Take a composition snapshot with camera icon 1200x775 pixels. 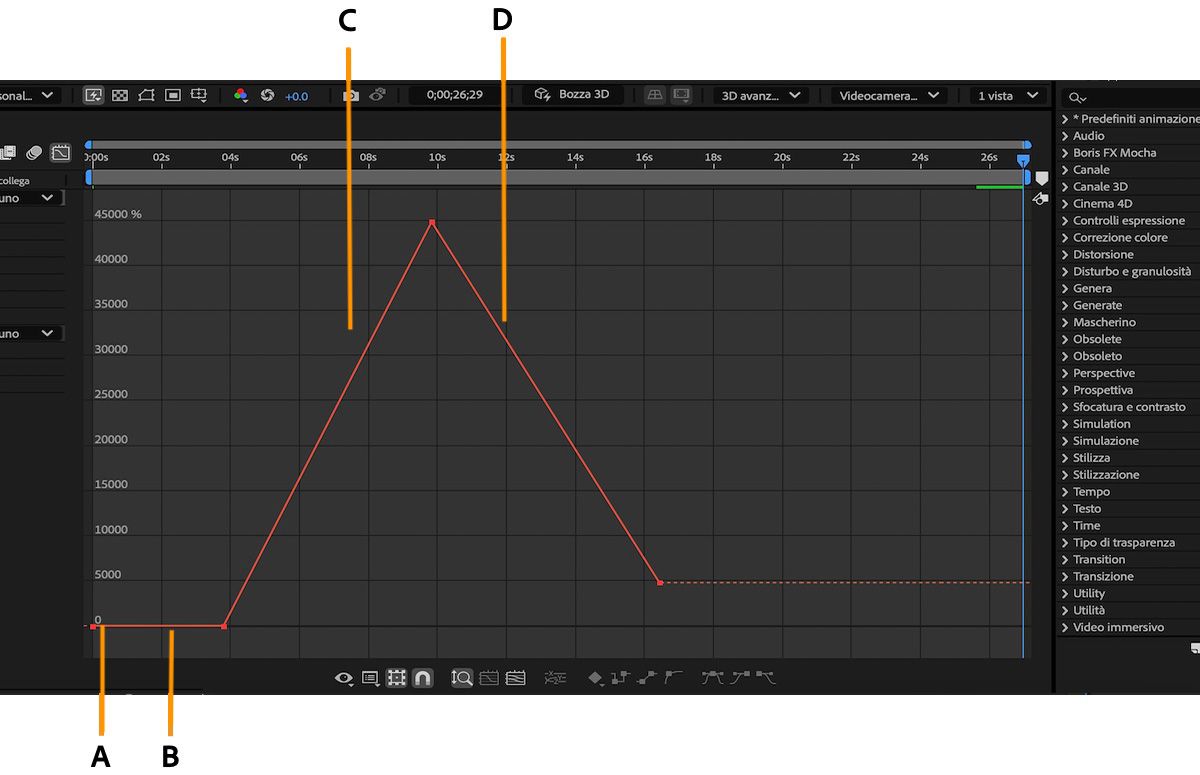pyautogui.click(x=351, y=96)
